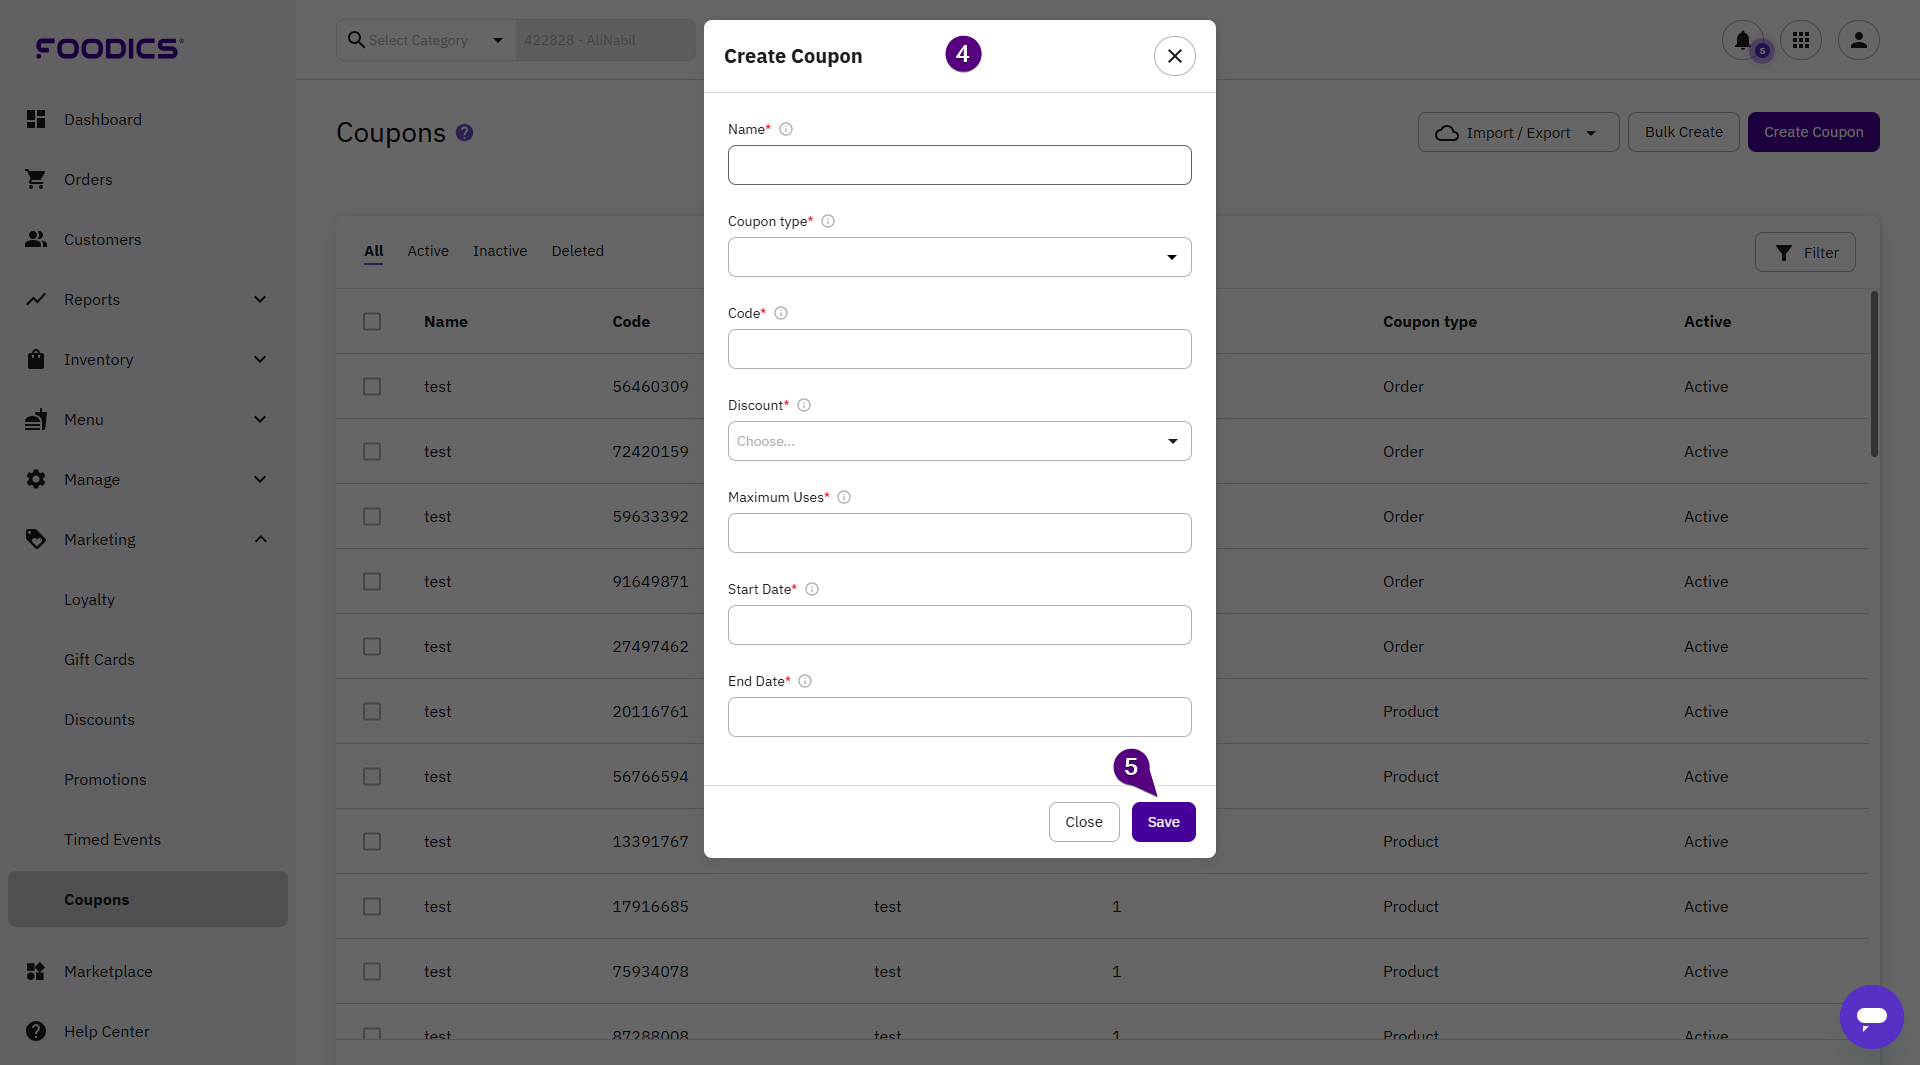Screen dimensions: 1920x1065
Task: Click the info icon next to End Date
Action: pos(805,681)
